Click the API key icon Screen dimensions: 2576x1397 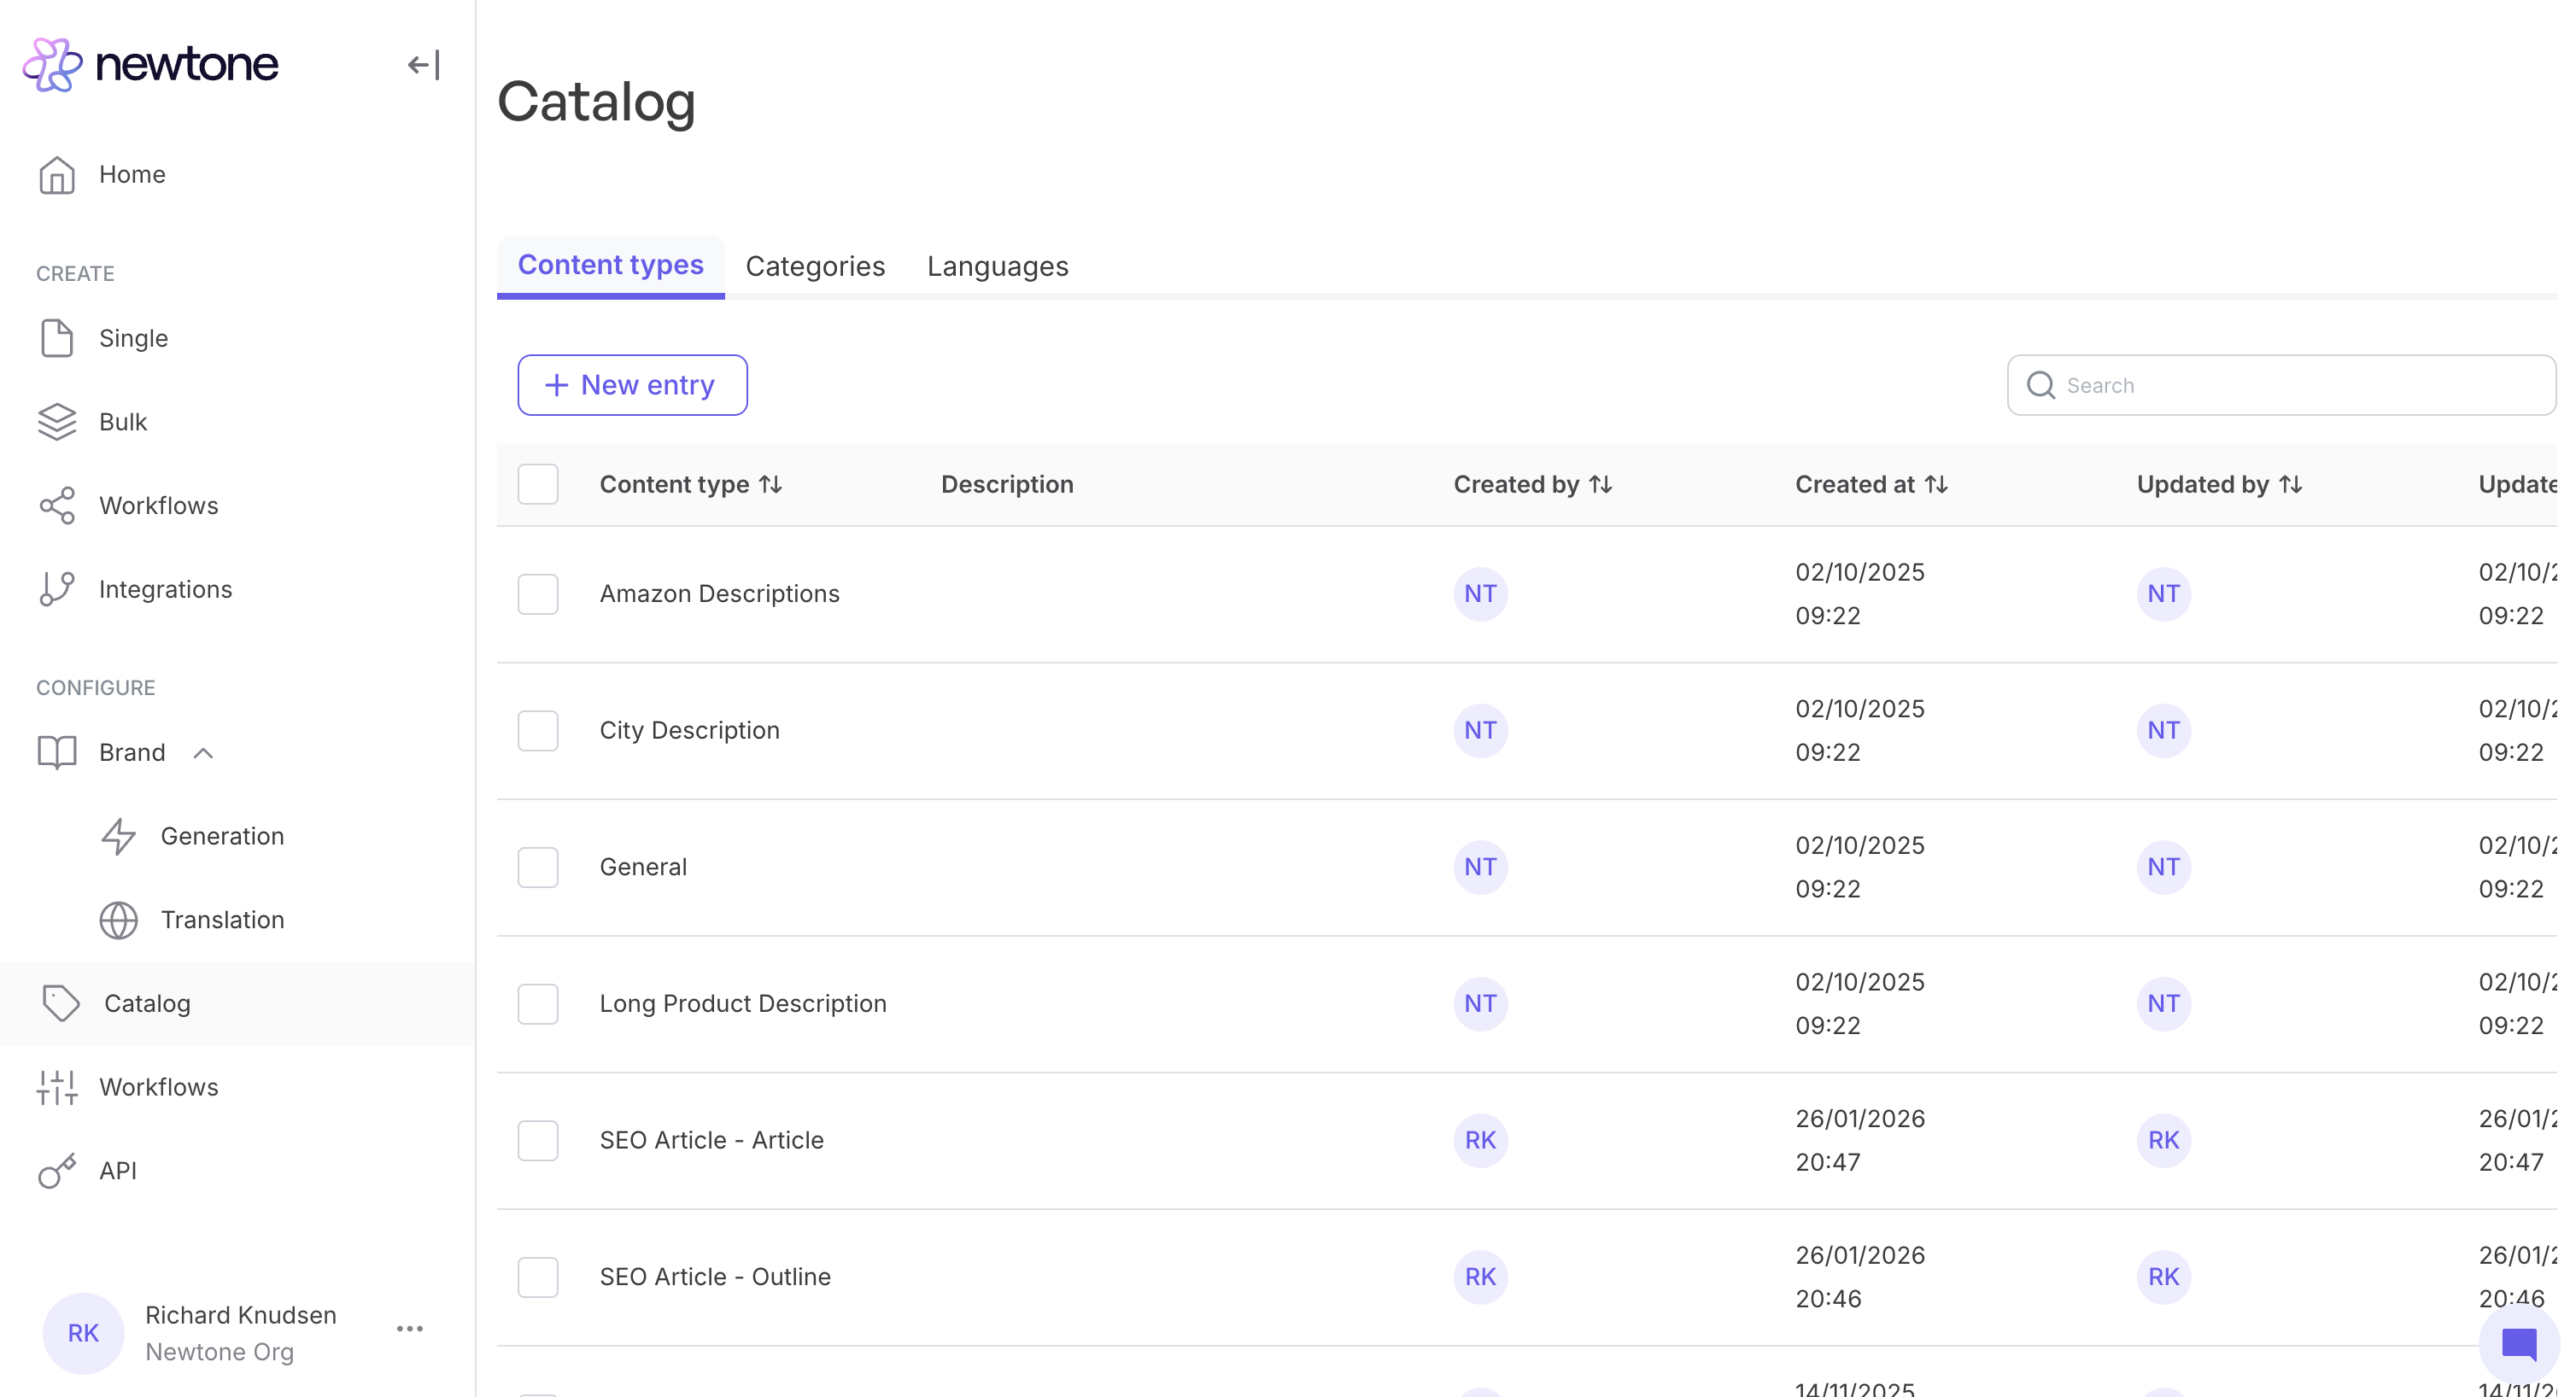click(57, 1171)
